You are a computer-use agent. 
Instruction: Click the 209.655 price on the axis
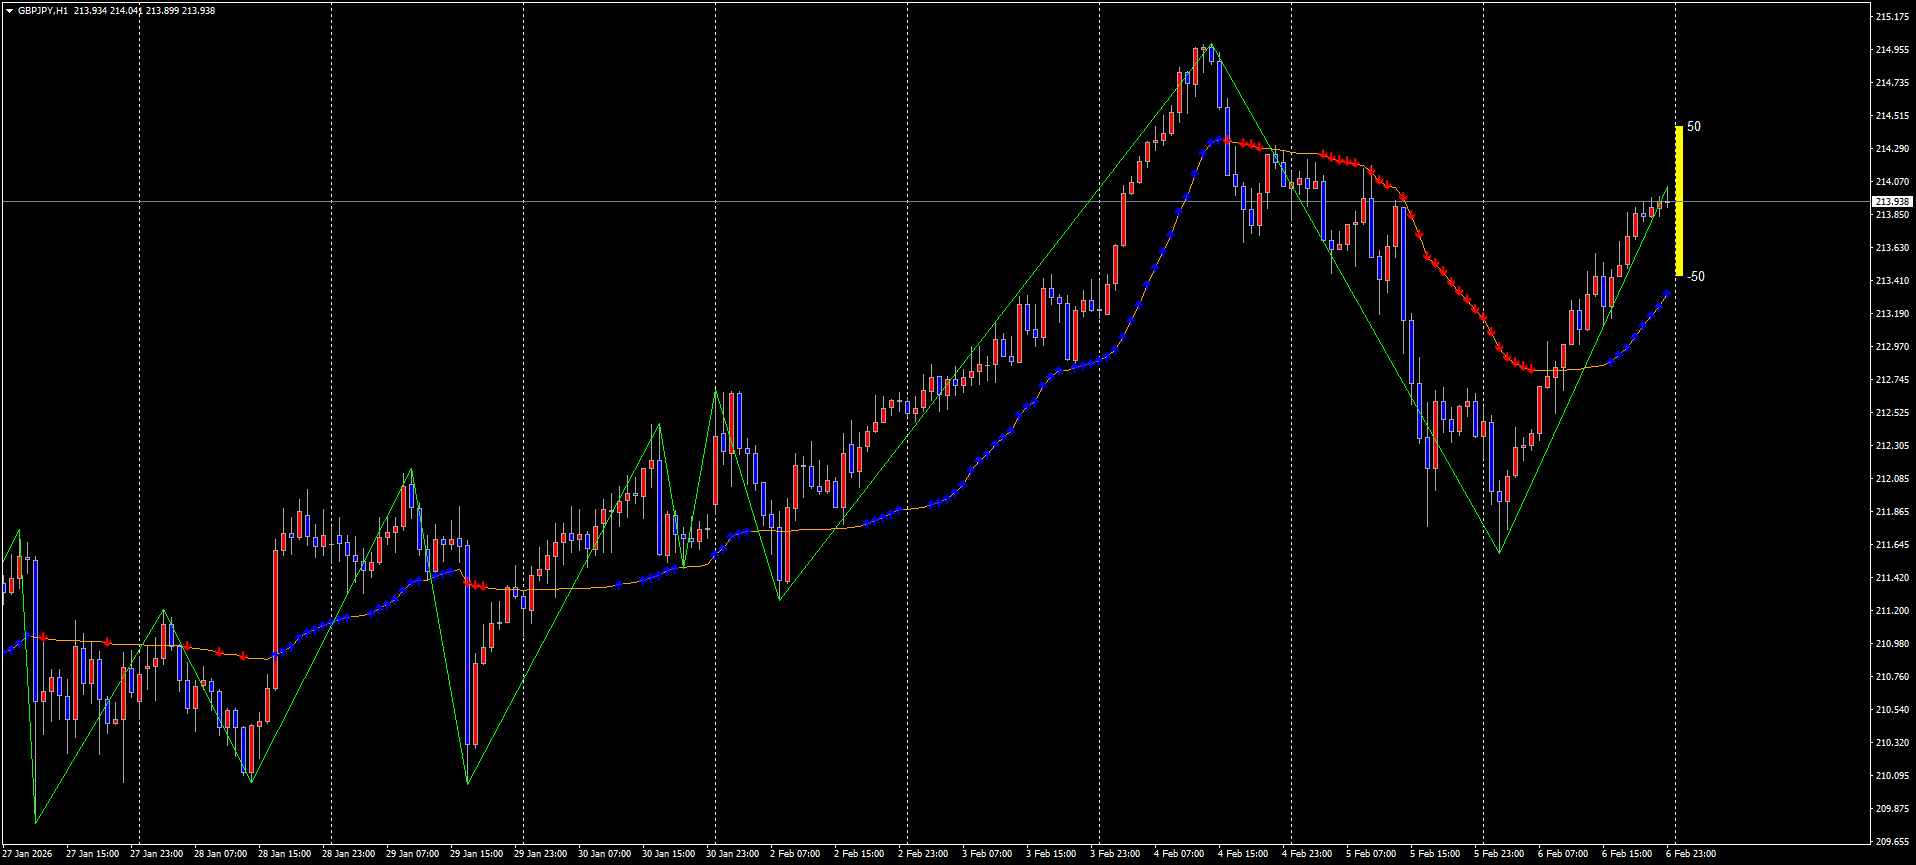[x=1892, y=841]
